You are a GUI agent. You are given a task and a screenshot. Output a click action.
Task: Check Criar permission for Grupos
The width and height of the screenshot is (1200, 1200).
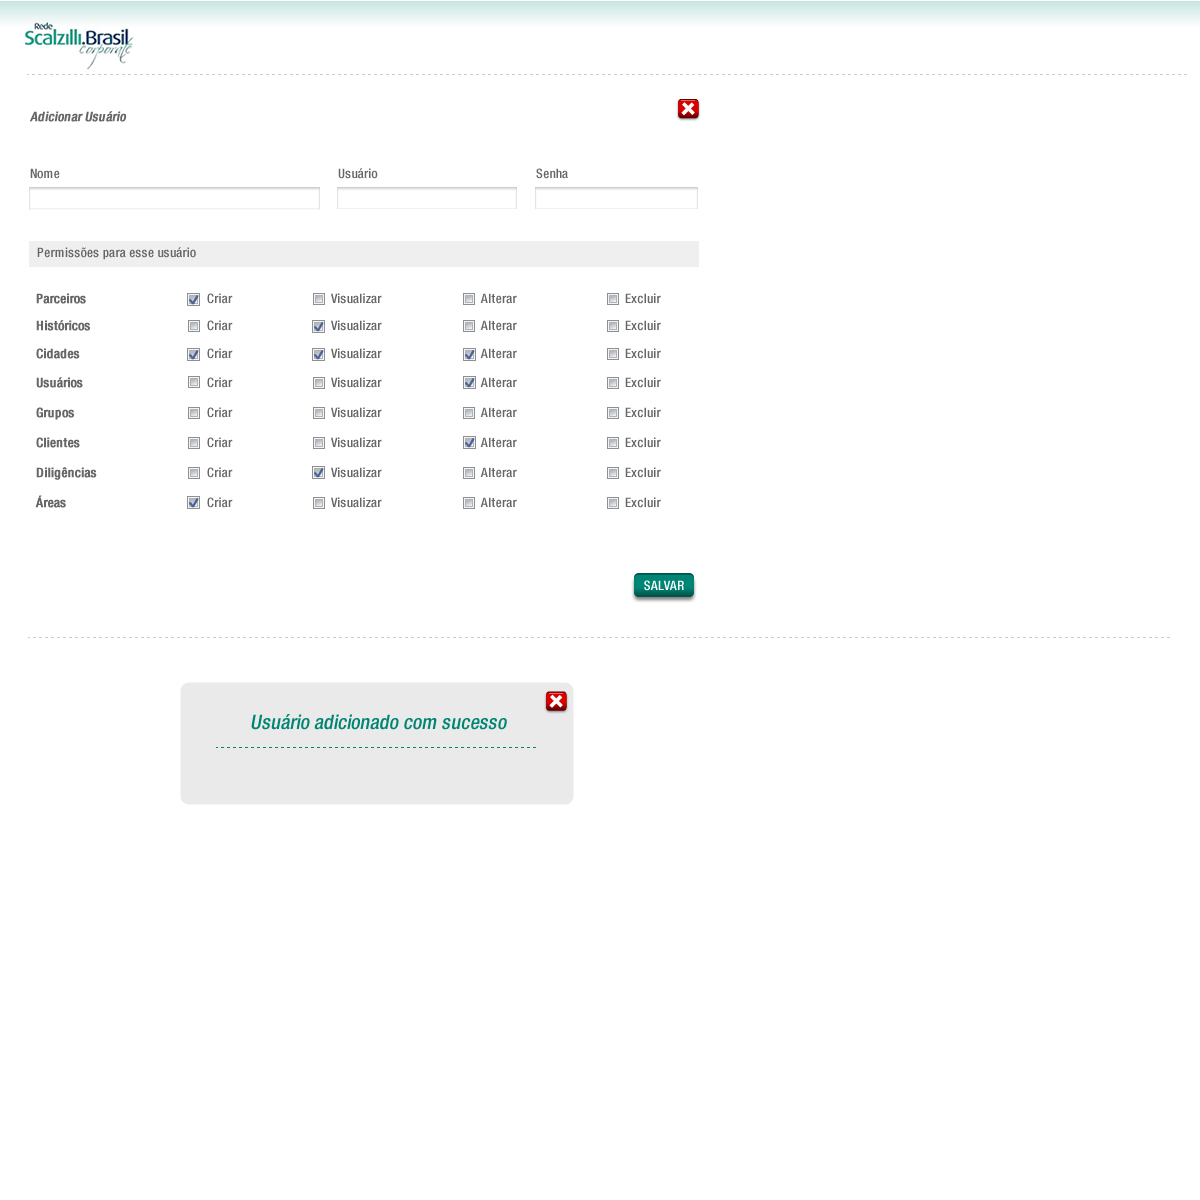tap(194, 413)
